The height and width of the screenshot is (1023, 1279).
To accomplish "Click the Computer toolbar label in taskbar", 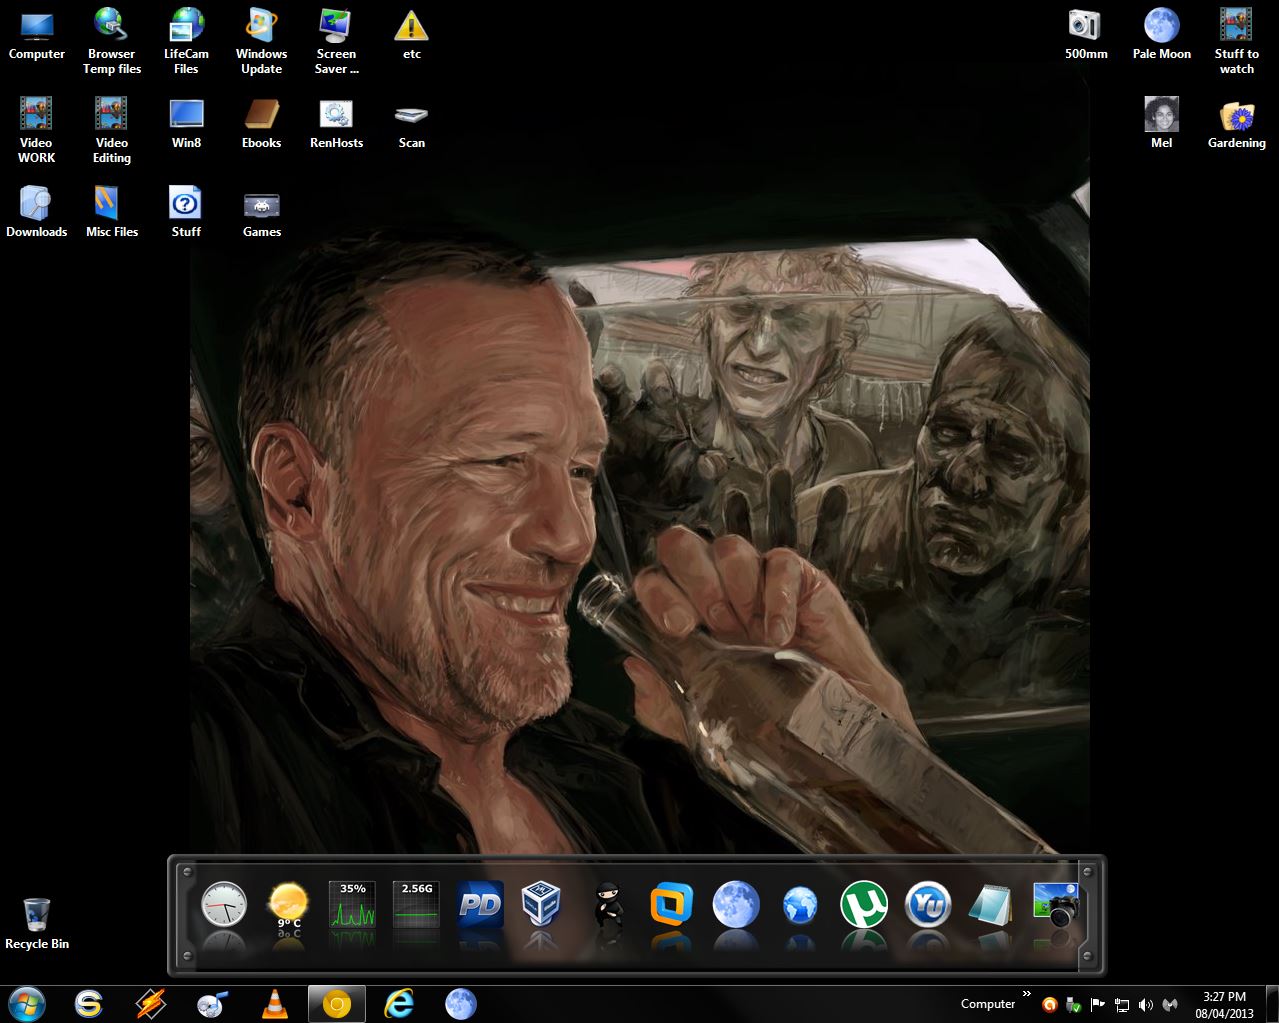I will pyautogui.click(x=987, y=1004).
